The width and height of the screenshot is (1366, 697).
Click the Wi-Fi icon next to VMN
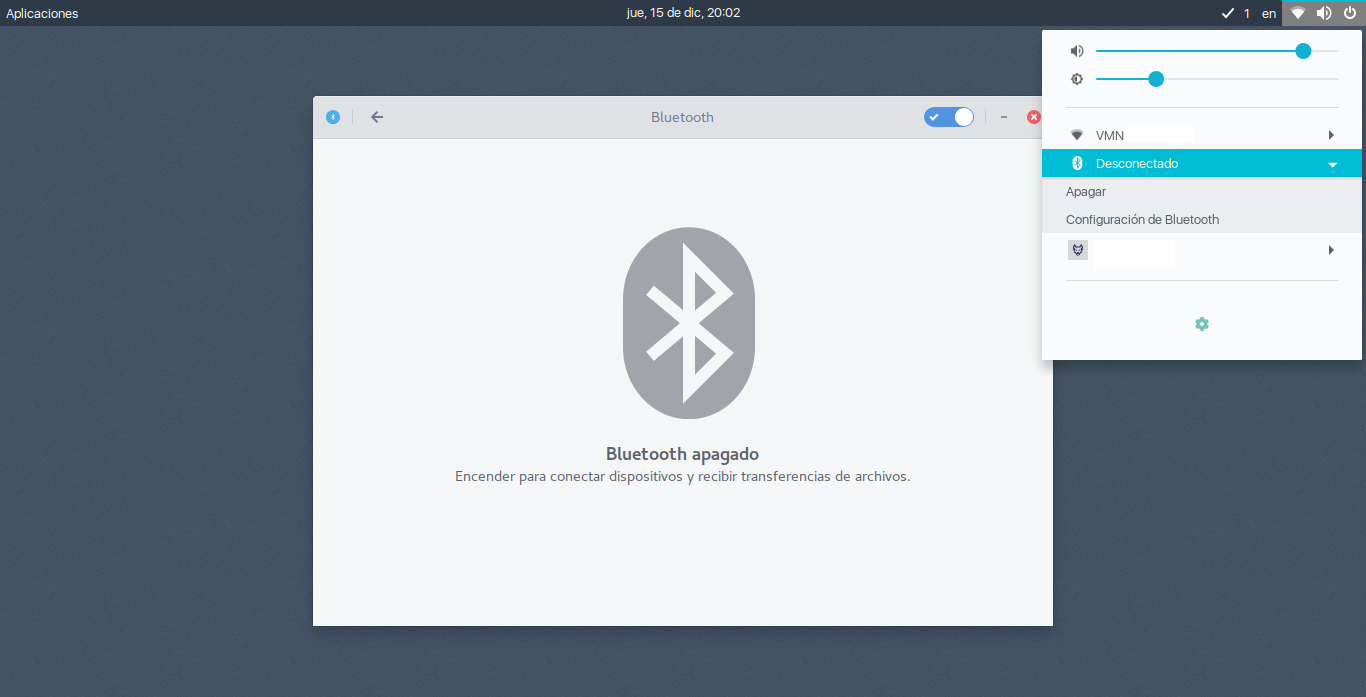pyautogui.click(x=1077, y=134)
